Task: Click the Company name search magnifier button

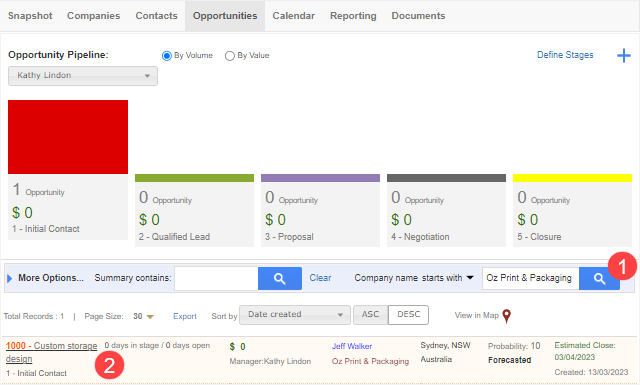Action: pos(599,278)
